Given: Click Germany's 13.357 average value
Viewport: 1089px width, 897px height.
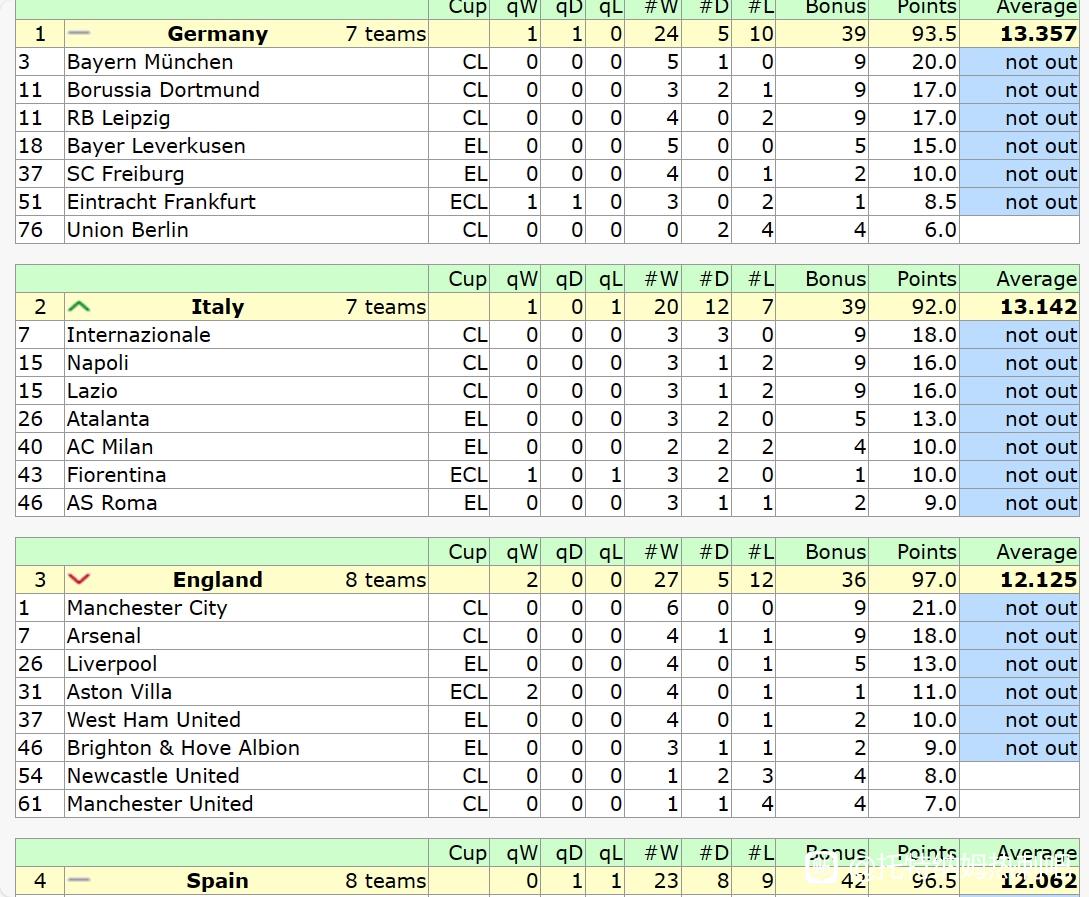Looking at the screenshot, I should (1038, 33).
